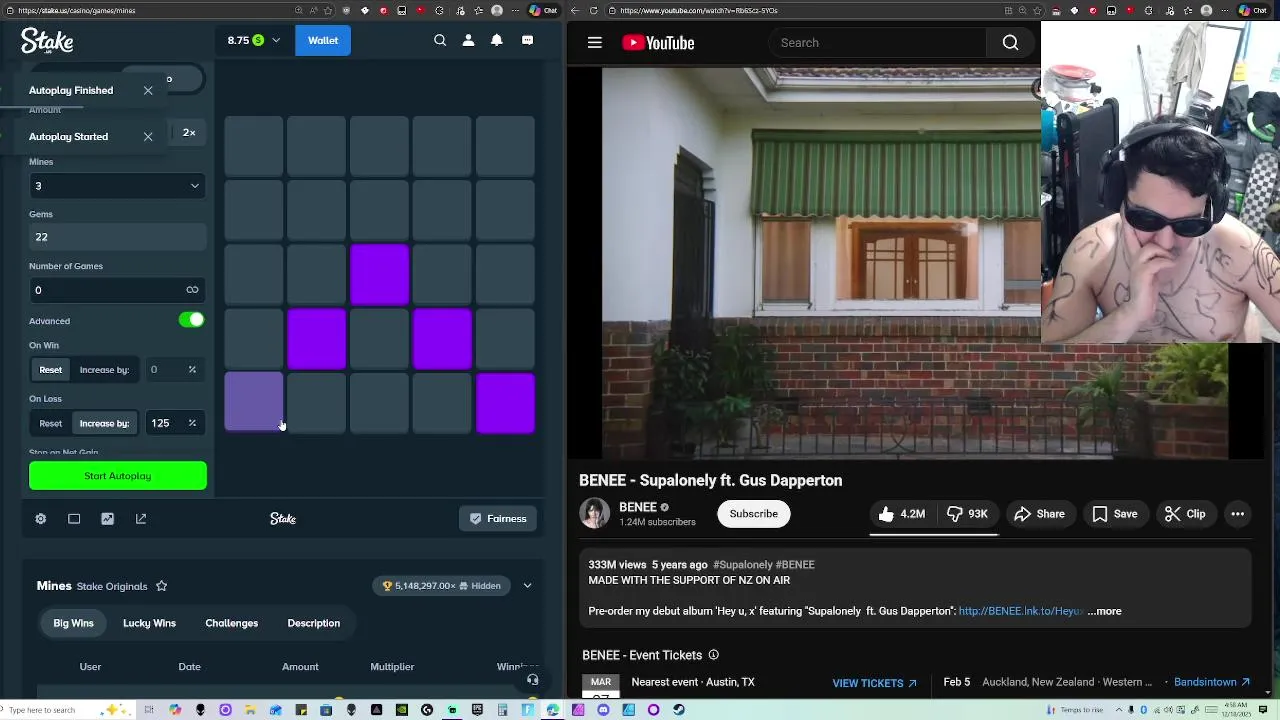Viewport: 1280px width, 720px height.
Task: Favorite the Mines game with star
Action: pos(161,586)
